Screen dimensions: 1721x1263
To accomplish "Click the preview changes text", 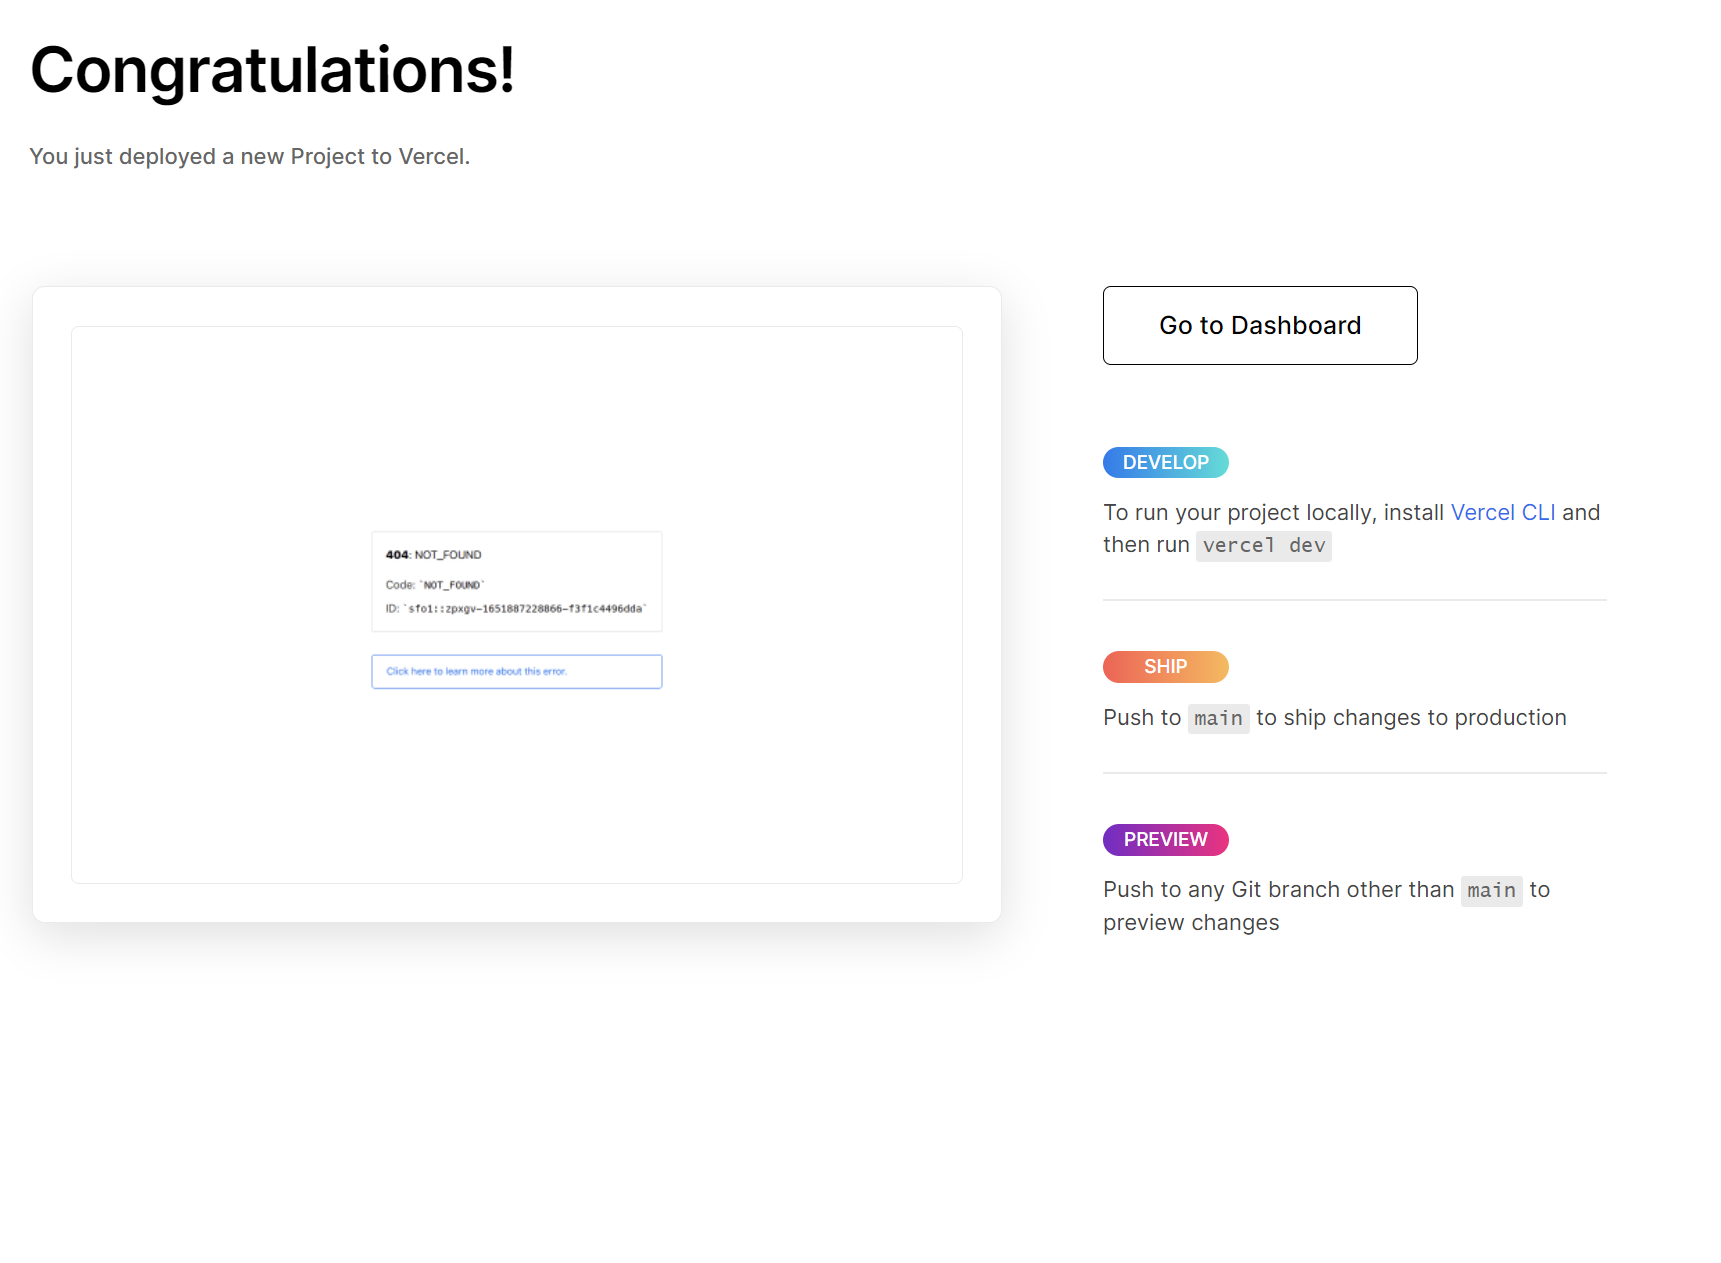I will pyautogui.click(x=1190, y=923).
